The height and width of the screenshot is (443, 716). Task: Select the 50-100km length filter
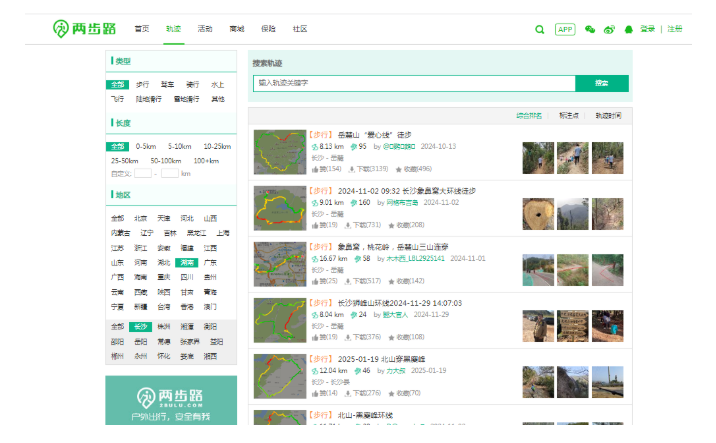(166, 161)
